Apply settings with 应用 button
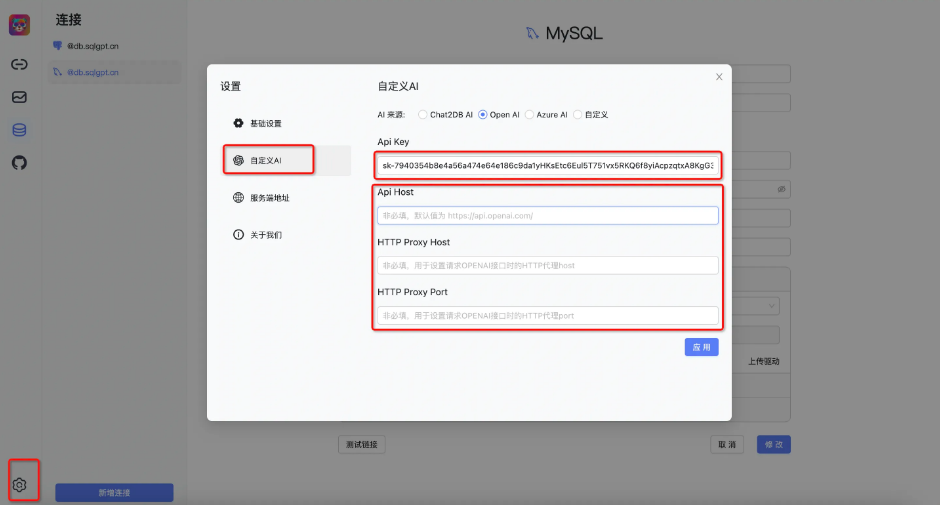940x505 pixels. pos(701,347)
